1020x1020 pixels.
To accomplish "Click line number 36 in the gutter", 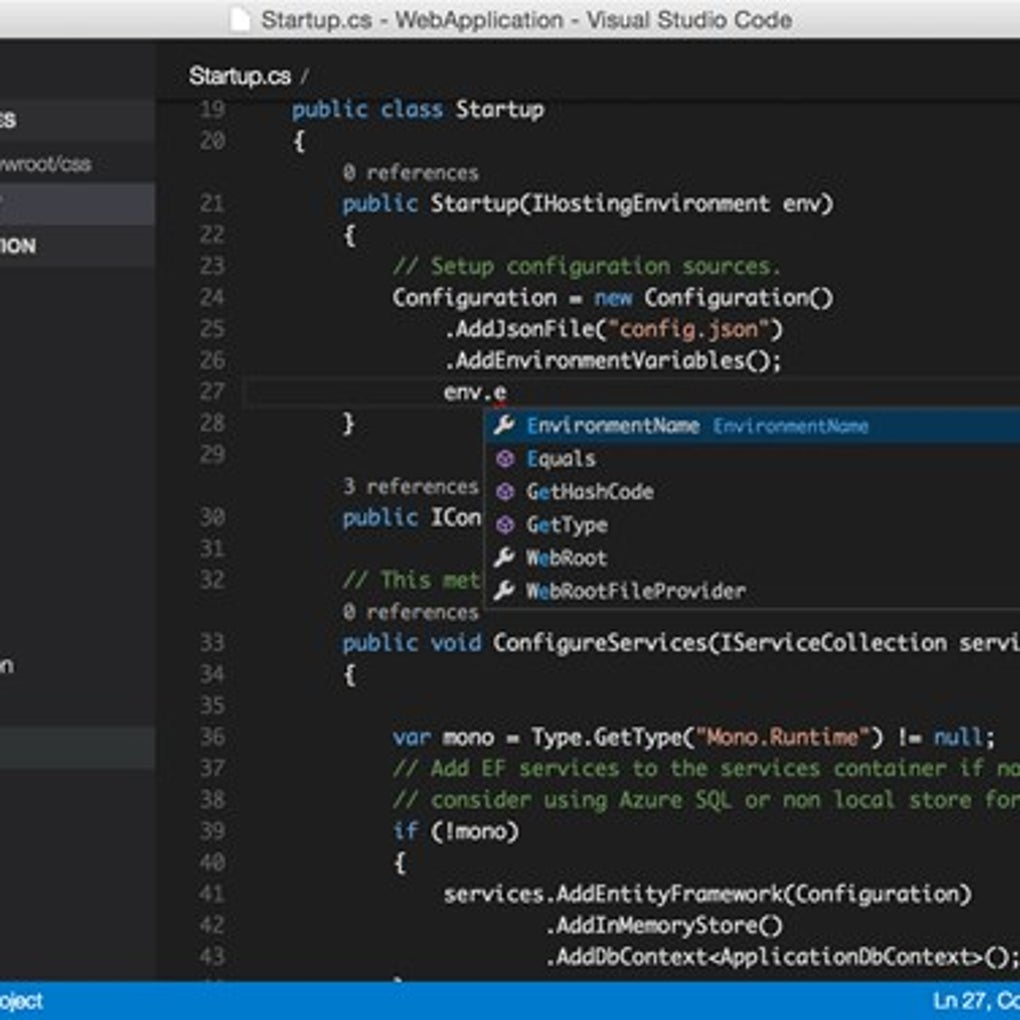I will [x=213, y=737].
